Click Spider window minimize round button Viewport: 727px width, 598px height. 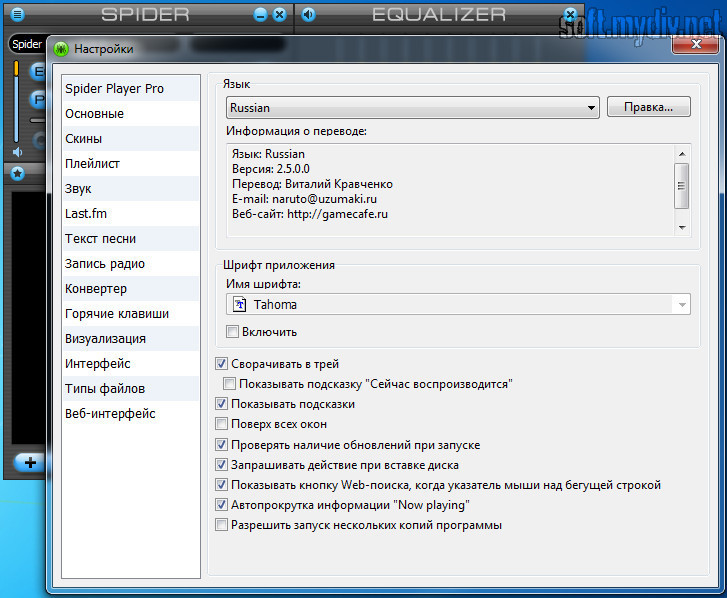(x=261, y=15)
